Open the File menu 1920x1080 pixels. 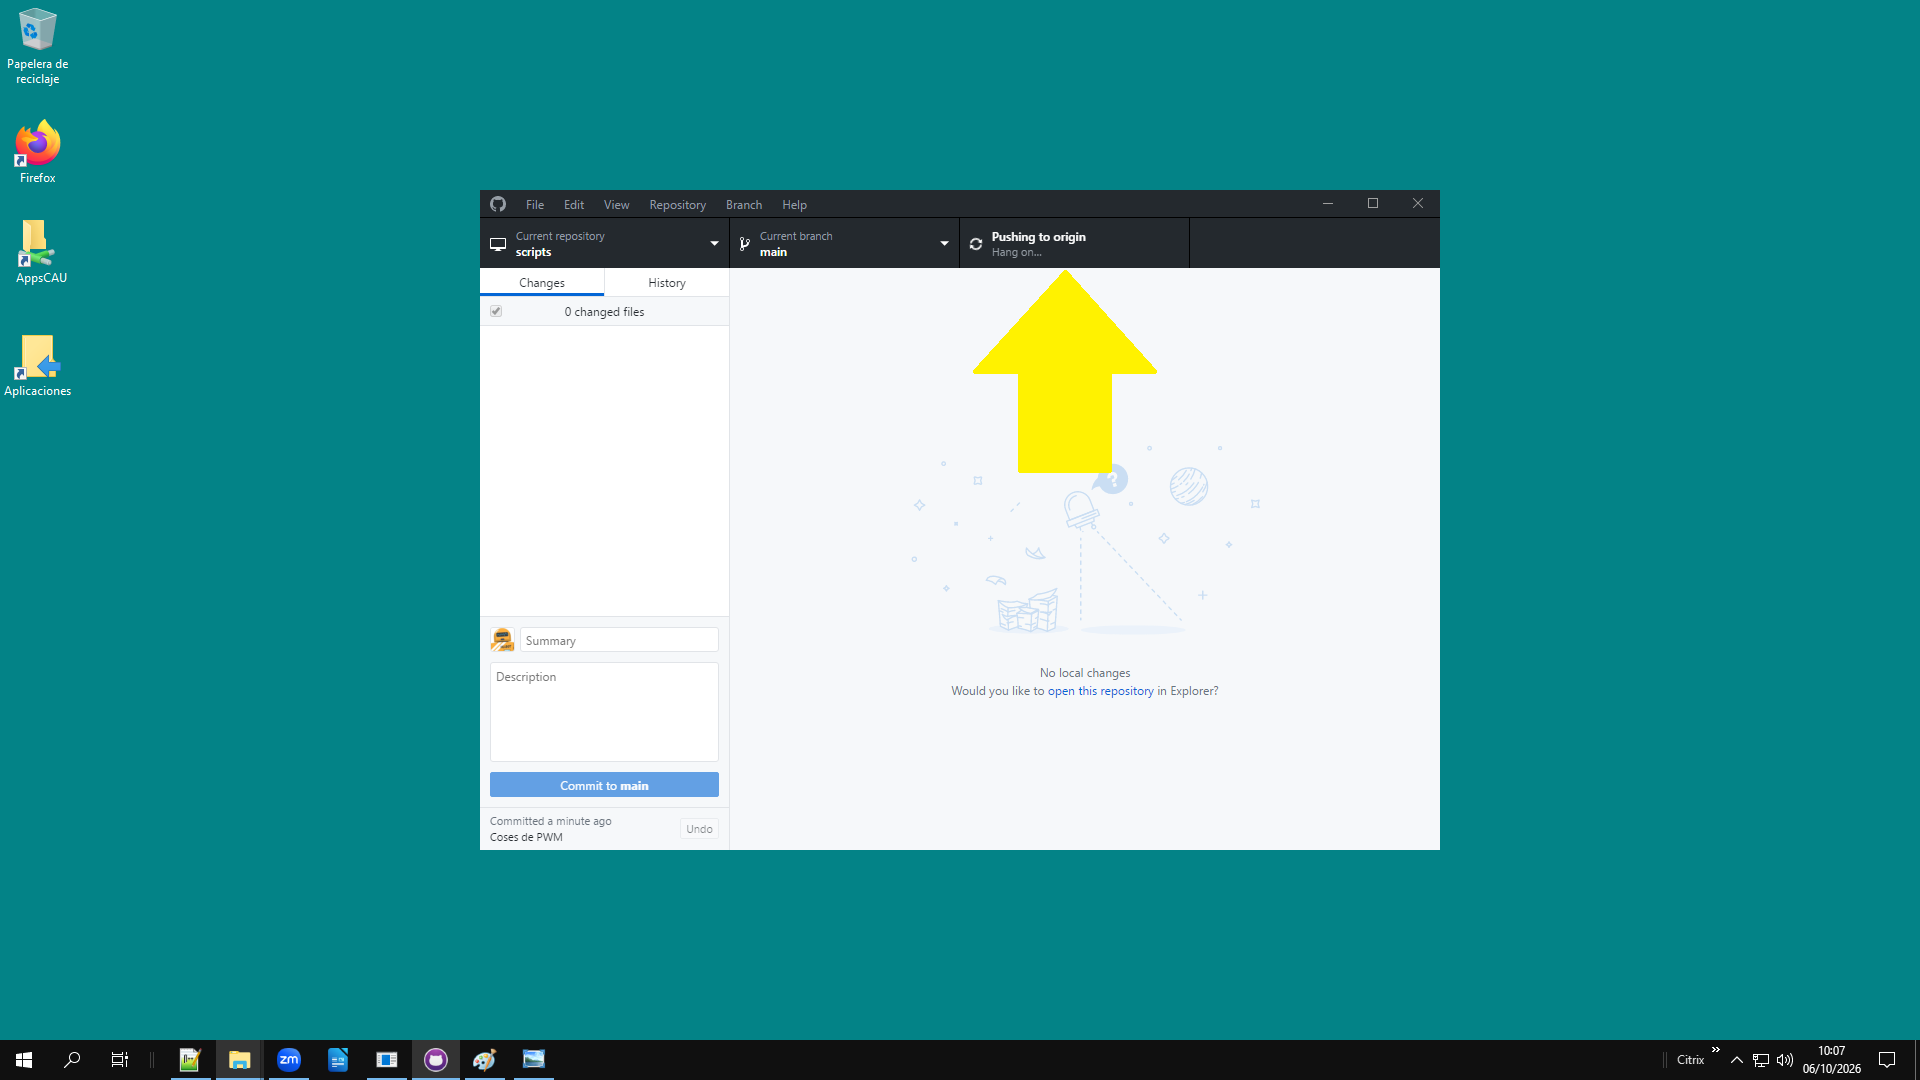tap(535, 204)
